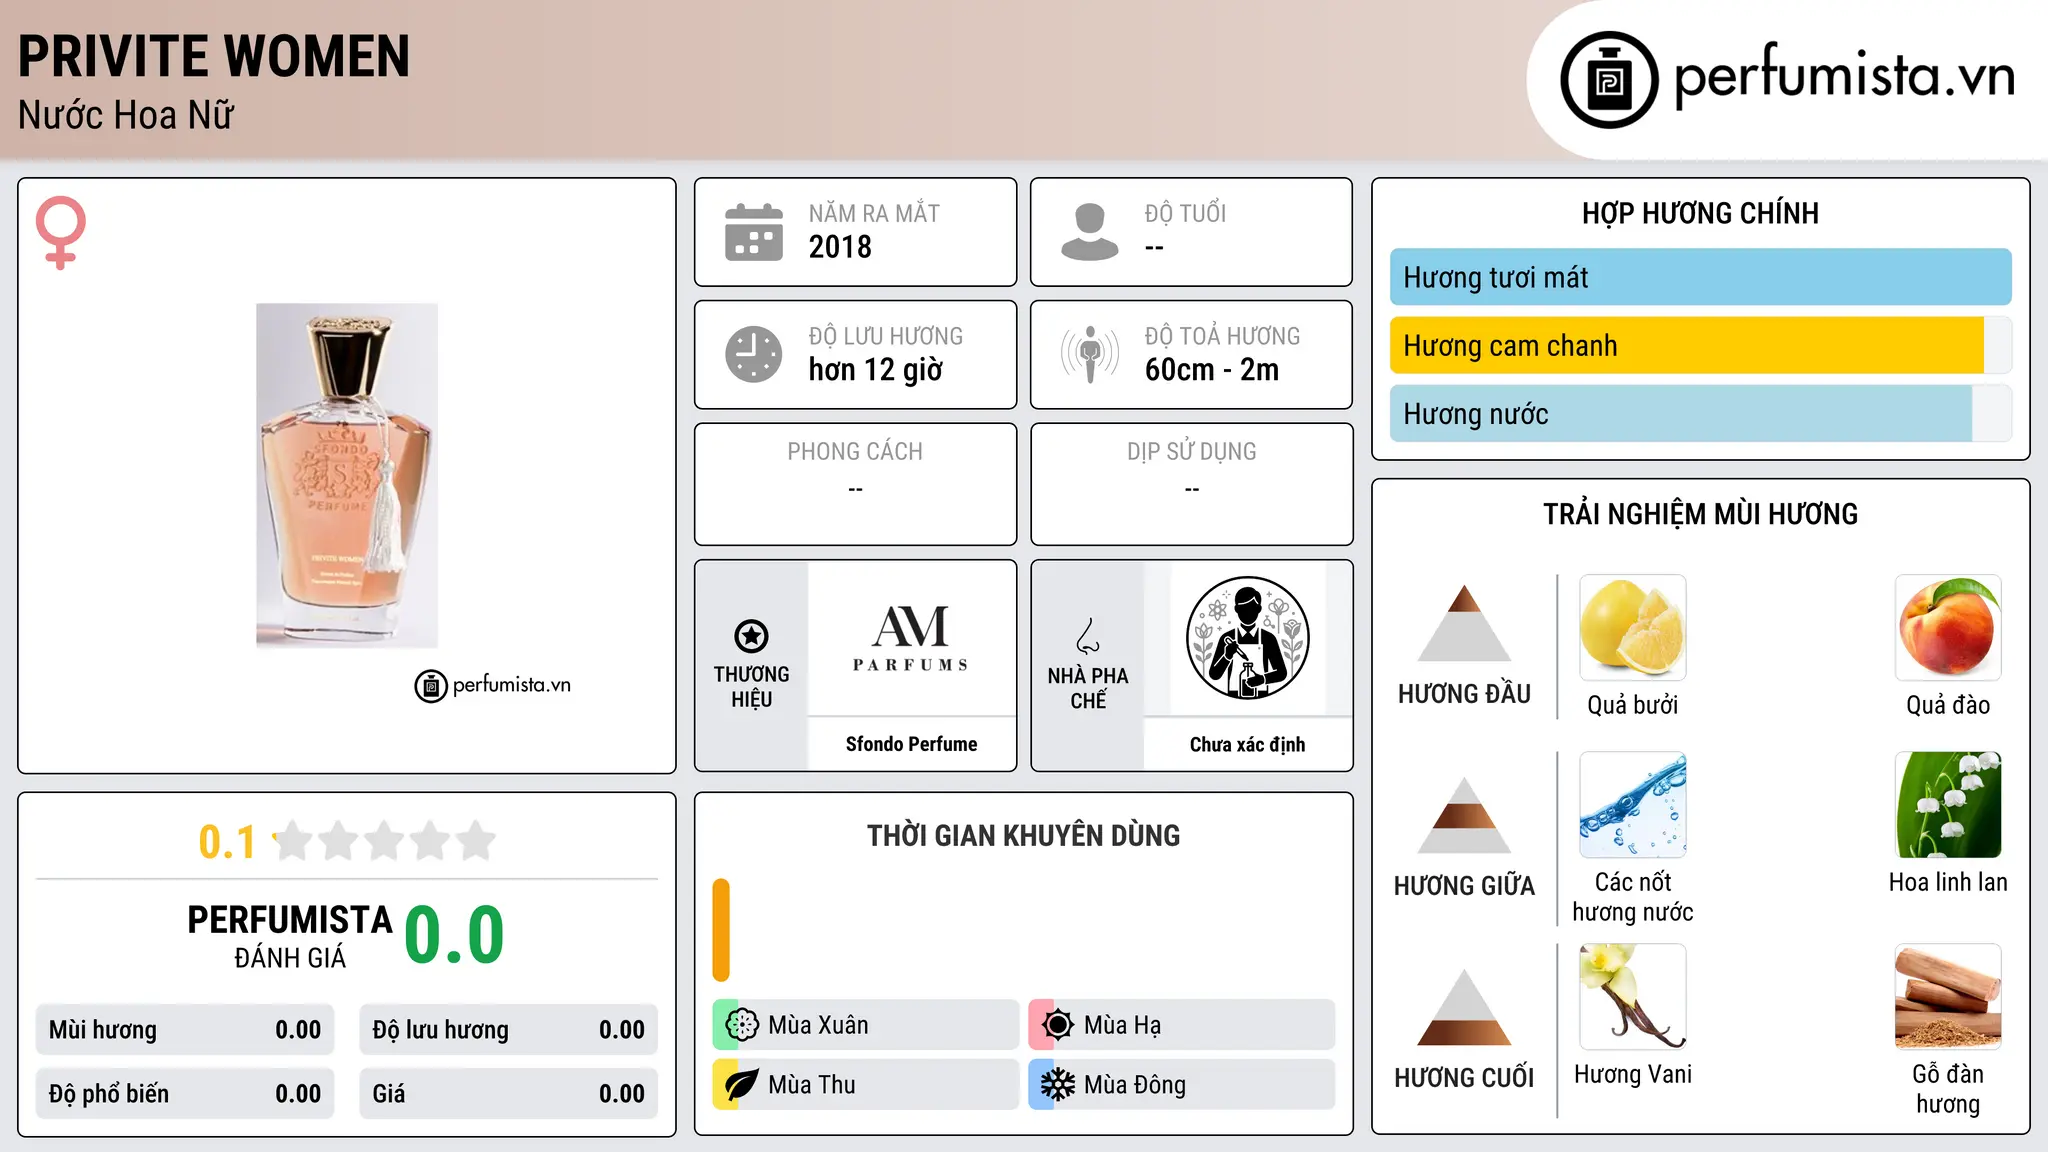Select the Mùa Đông season button
Image resolution: width=2048 pixels, height=1152 pixels.
(1181, 1085)
